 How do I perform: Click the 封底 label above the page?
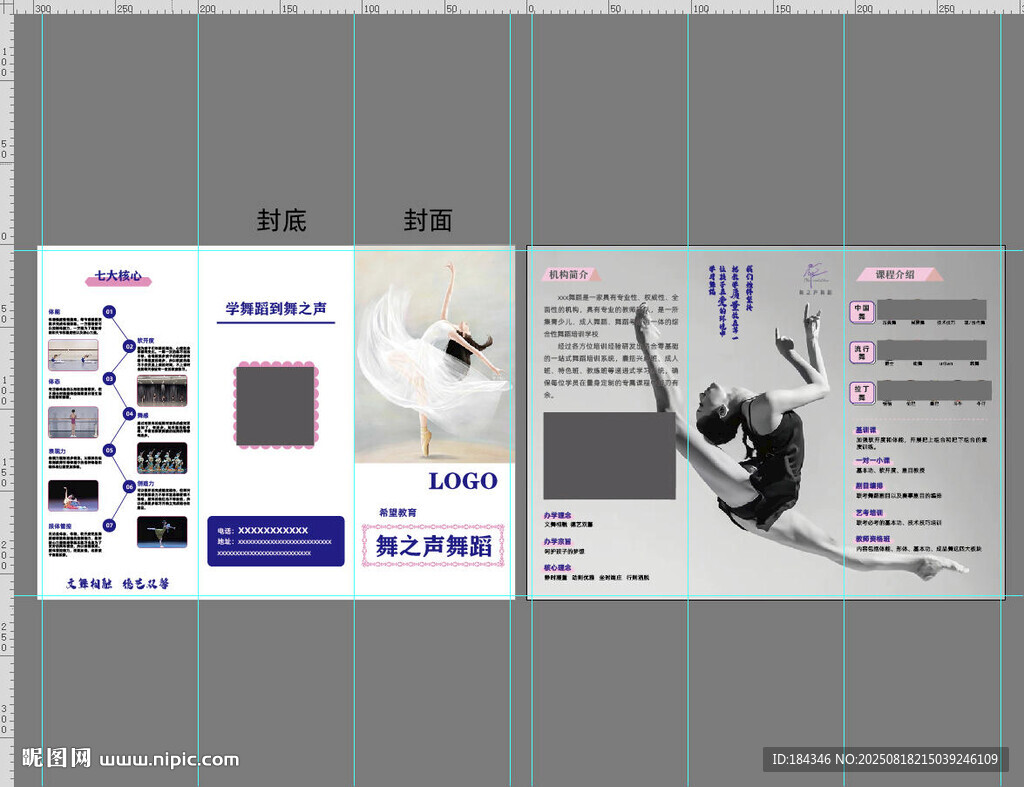pos(281,220)
